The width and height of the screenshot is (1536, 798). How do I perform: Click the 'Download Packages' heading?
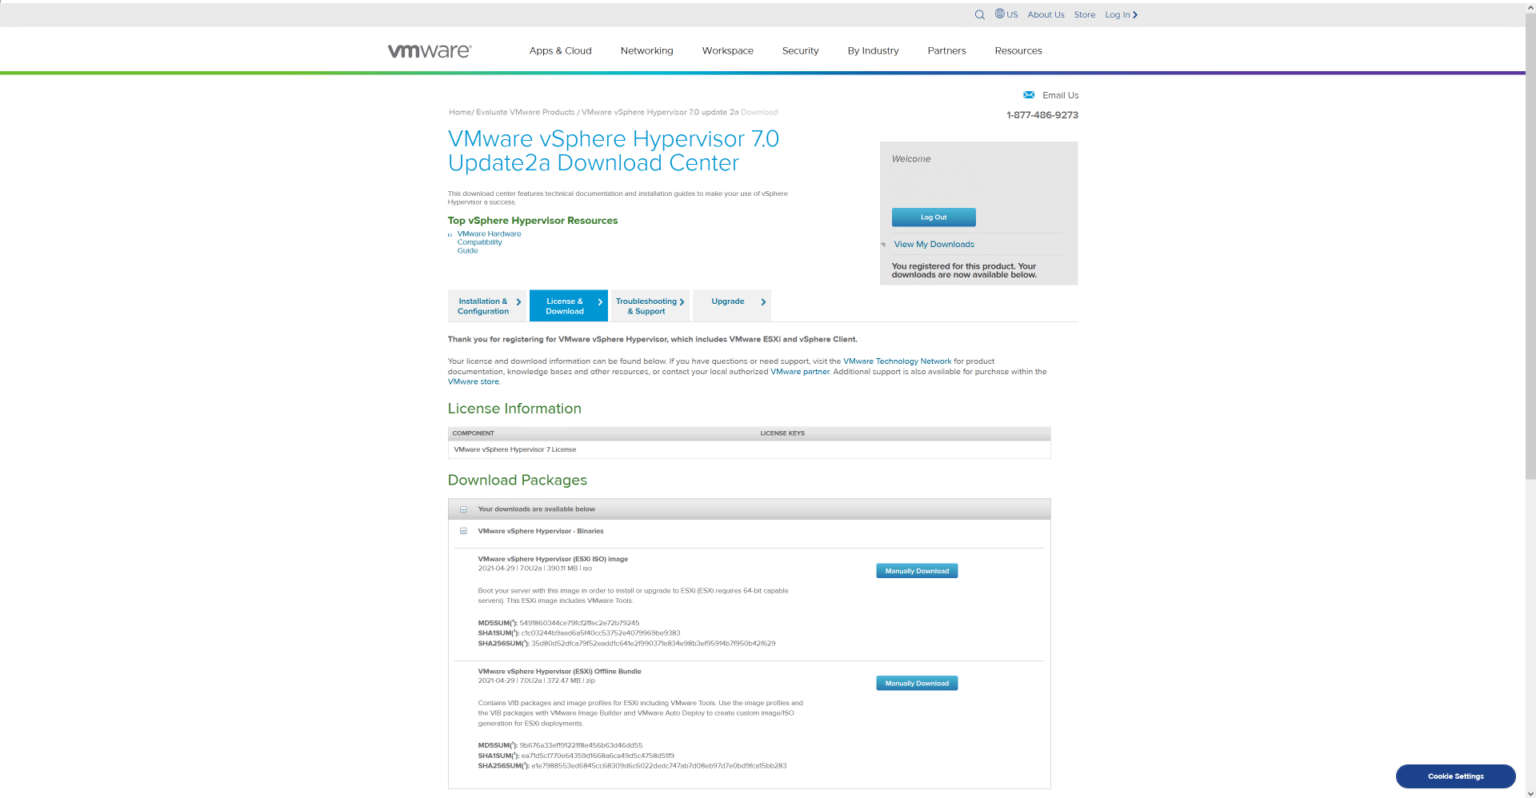tap(517, 480)
